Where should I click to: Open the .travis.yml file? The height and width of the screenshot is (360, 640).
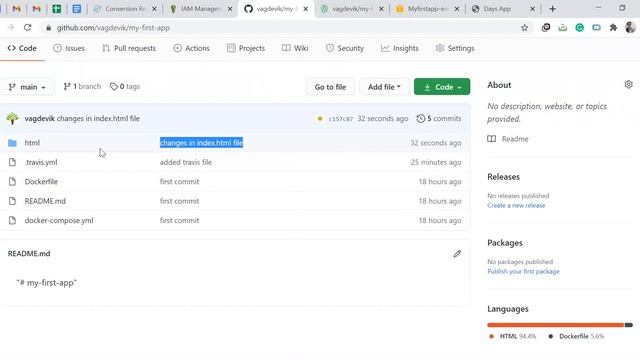coord(41,162)
